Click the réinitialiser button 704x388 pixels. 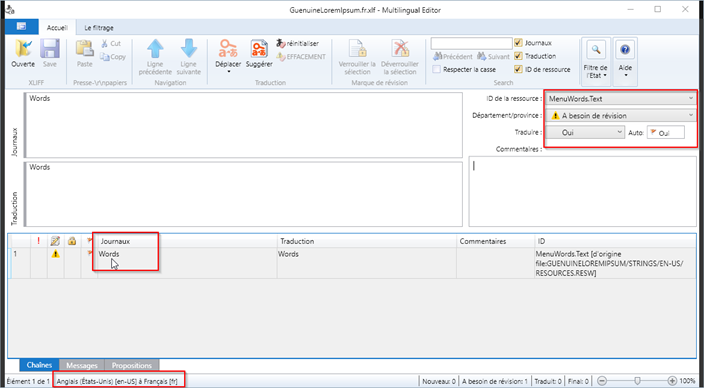[298, 44]
